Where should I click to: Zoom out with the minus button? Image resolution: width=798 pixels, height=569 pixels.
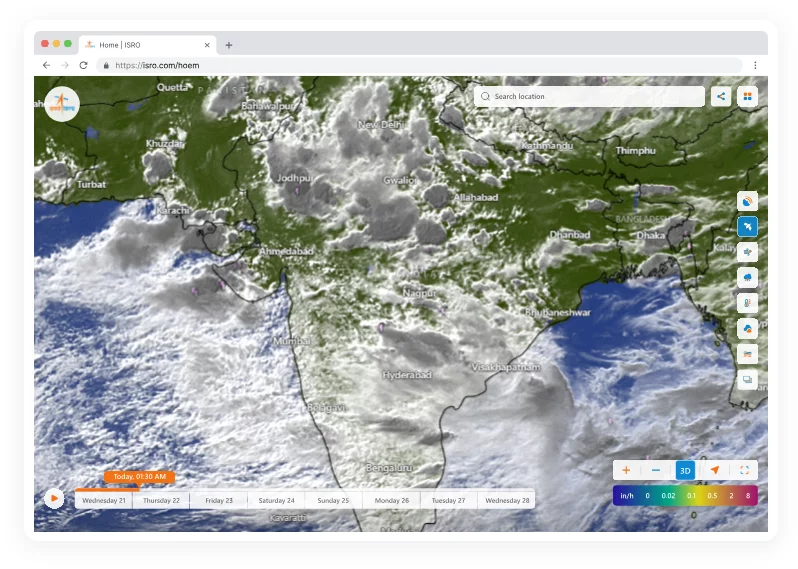[656, 470]
